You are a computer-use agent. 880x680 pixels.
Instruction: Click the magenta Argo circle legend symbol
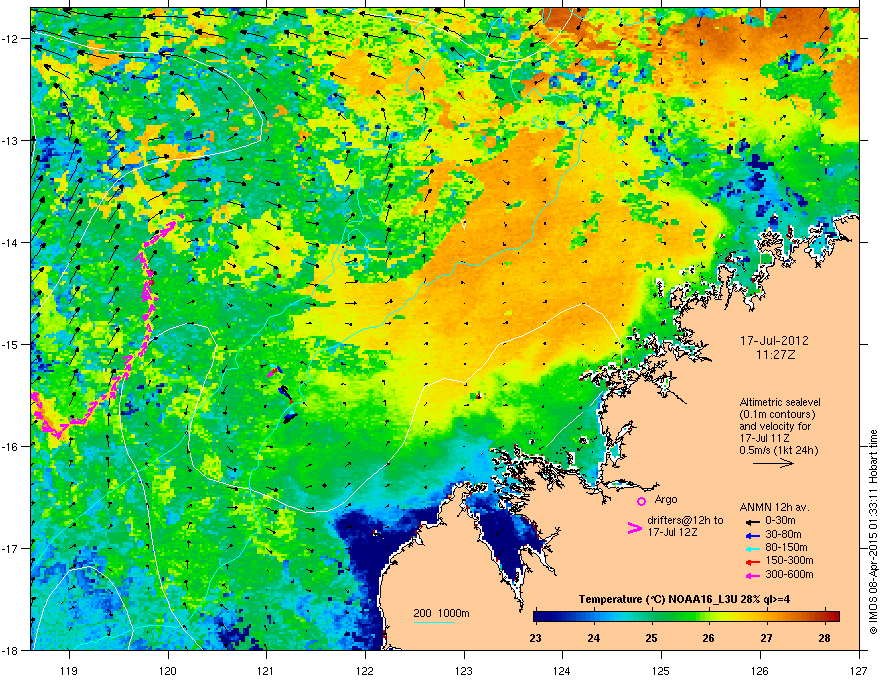coord(641,501)
